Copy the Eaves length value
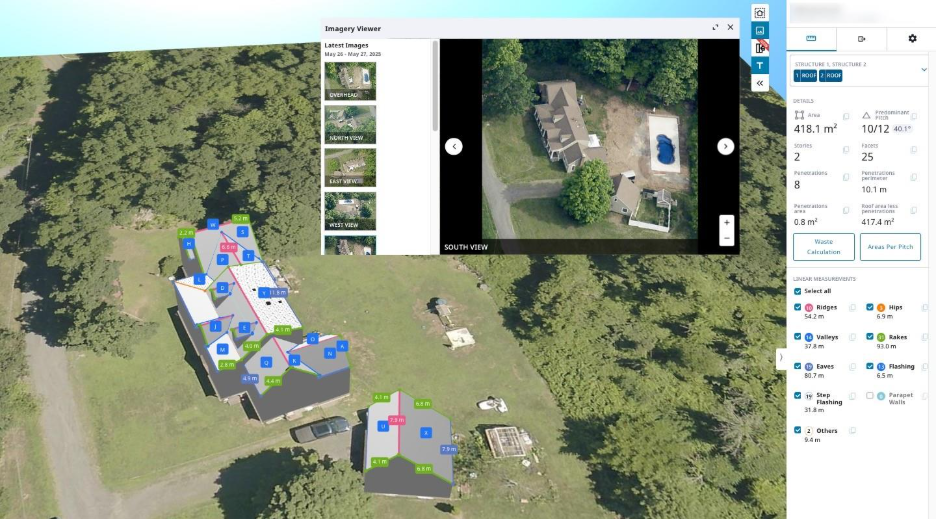Viewport: 936px width, 519px height. pos(852,367)
